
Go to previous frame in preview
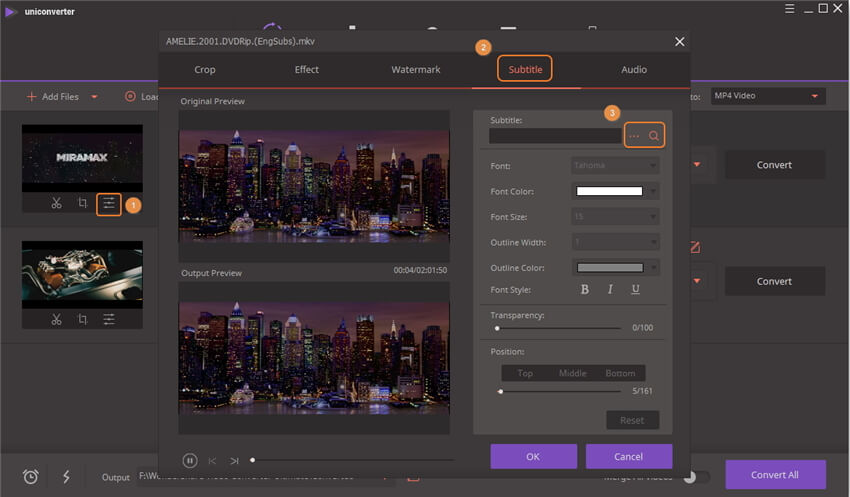click(x=212, y=461)
